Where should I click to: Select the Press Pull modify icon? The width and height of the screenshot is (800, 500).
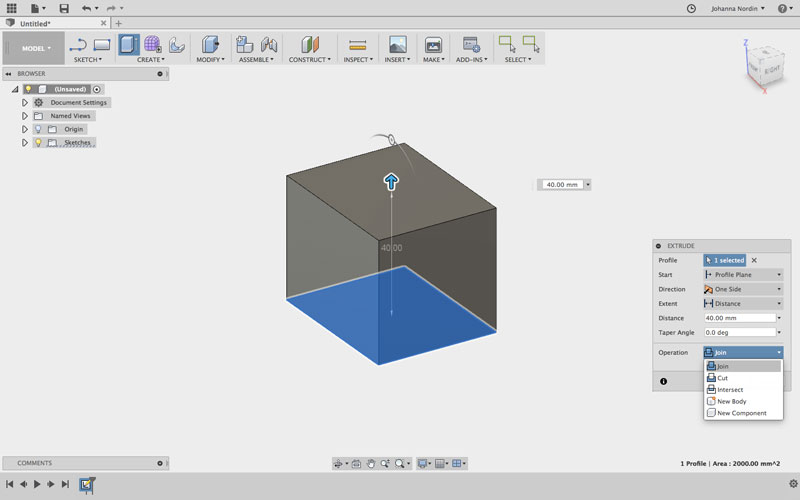click(210, 45)
